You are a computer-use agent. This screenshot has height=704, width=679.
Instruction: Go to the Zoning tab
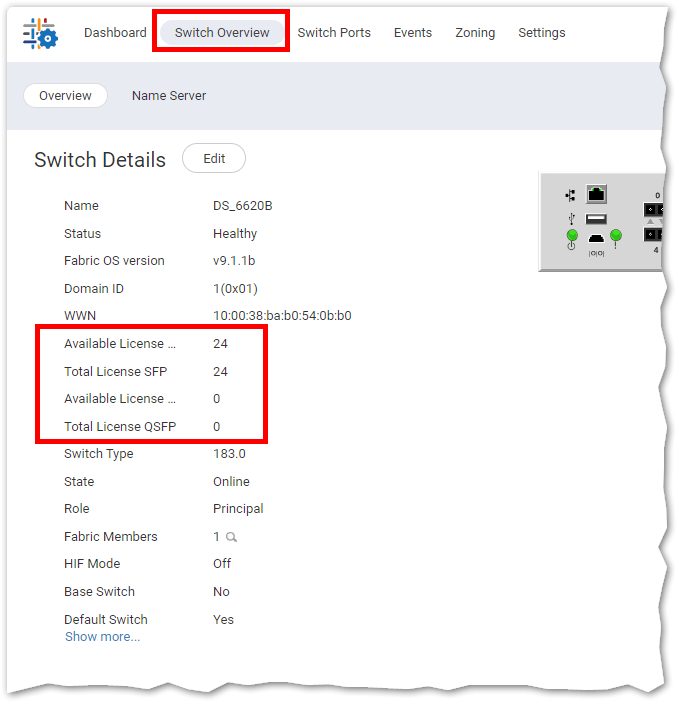475,33
